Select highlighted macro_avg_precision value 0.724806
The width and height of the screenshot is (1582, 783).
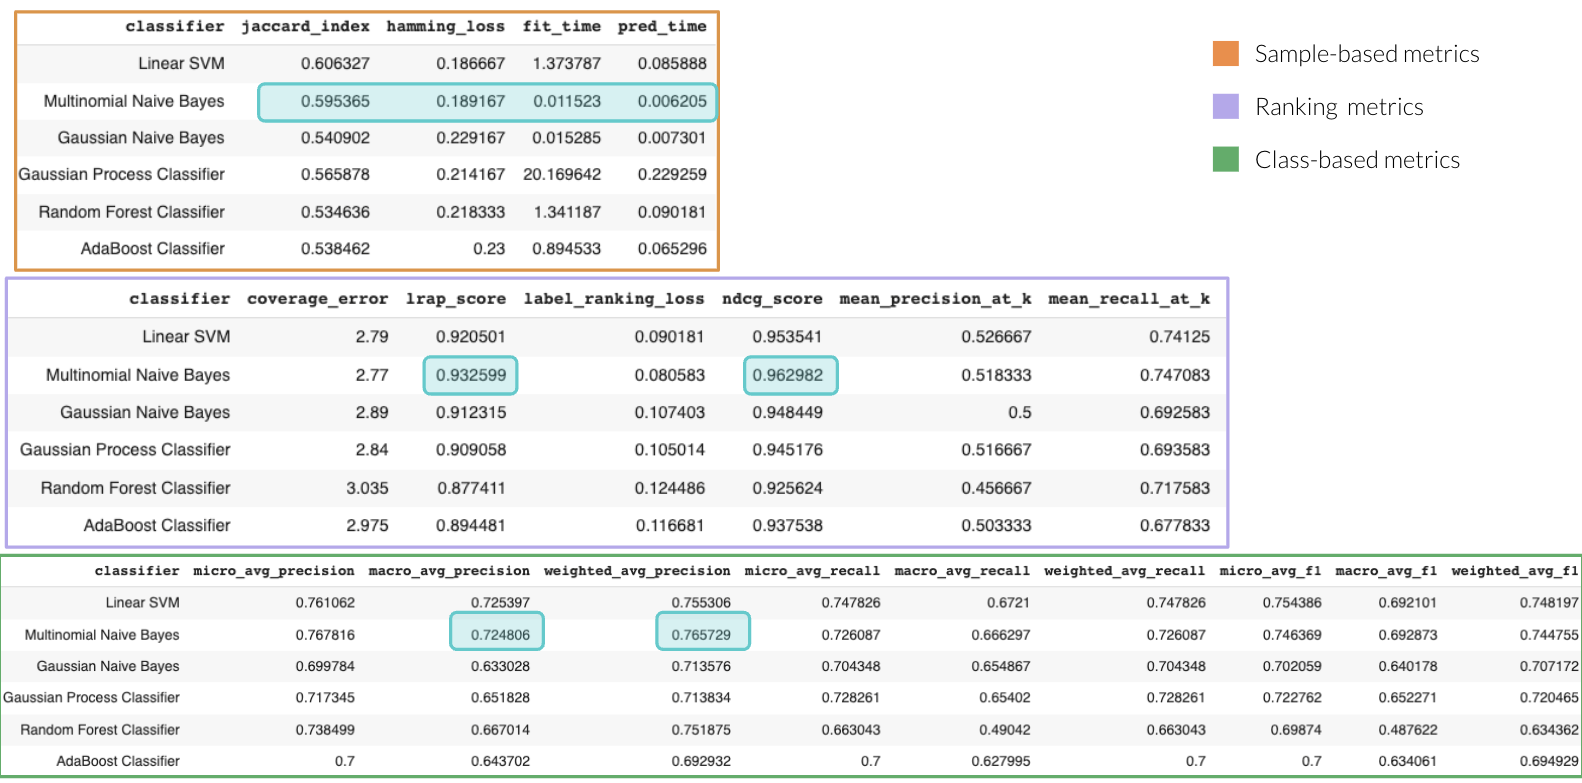click(x=500, y=635)
